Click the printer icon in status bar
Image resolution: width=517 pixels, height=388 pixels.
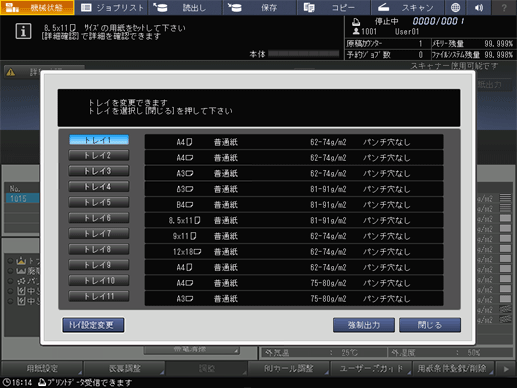pyautogui.click(x=42, y=382)
